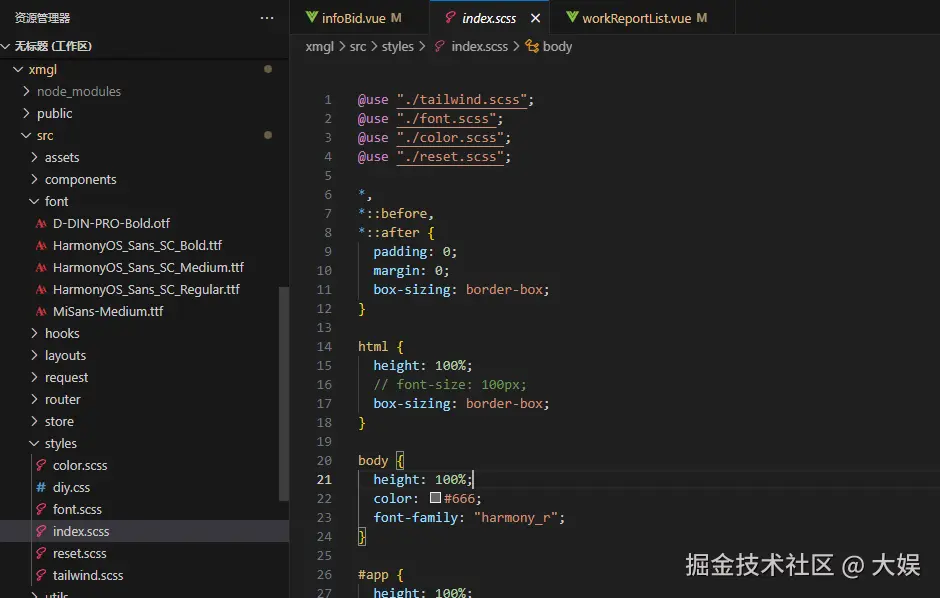Click the Sass icon beside tailwind.scss
The width and height of the screenshot is (940, 598).
(41, 575)
